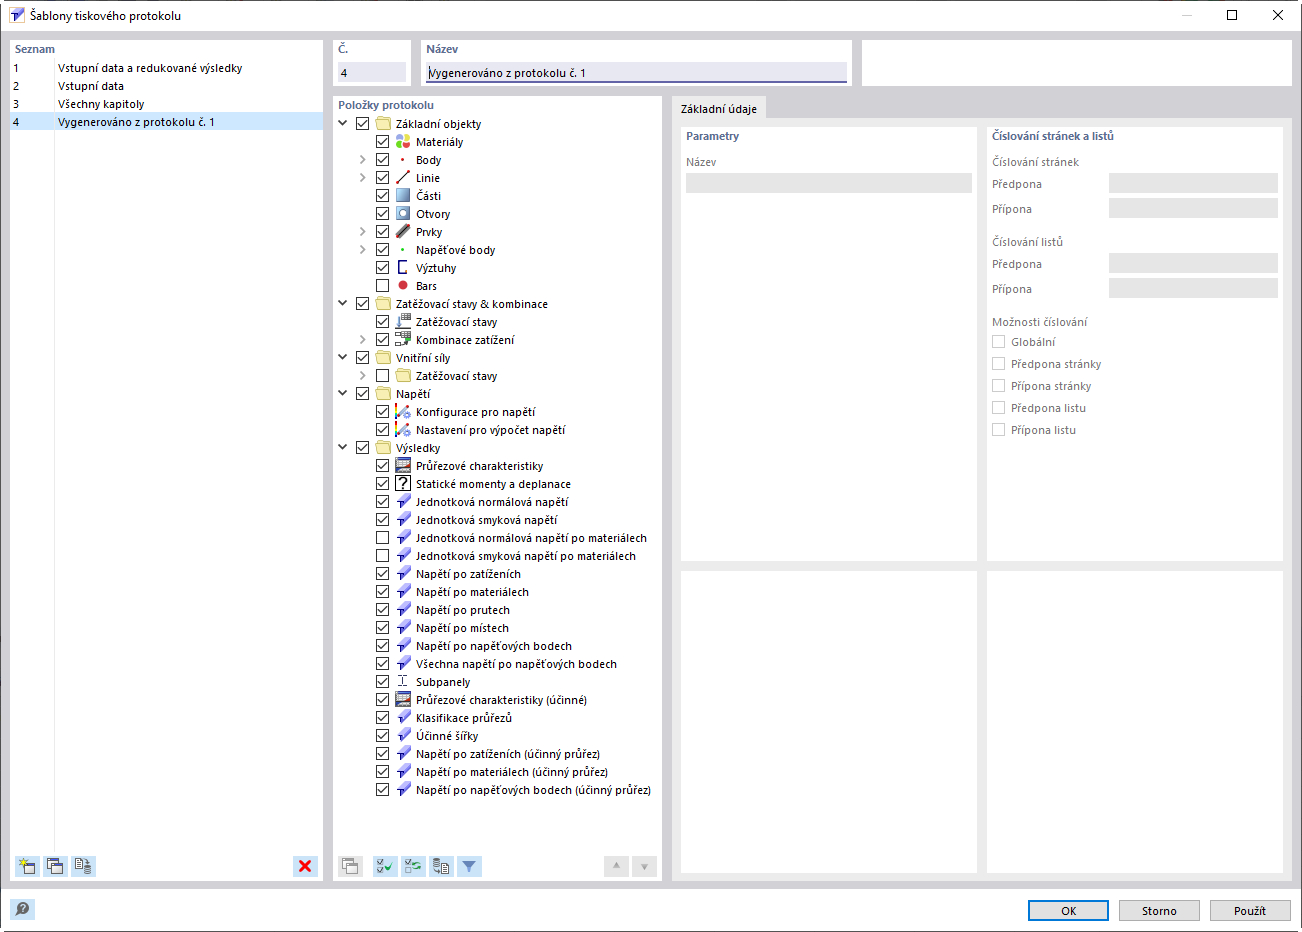This screenshot has width=1302, height=932.
Task: Click the Části blue square icon
Action: 403,196
